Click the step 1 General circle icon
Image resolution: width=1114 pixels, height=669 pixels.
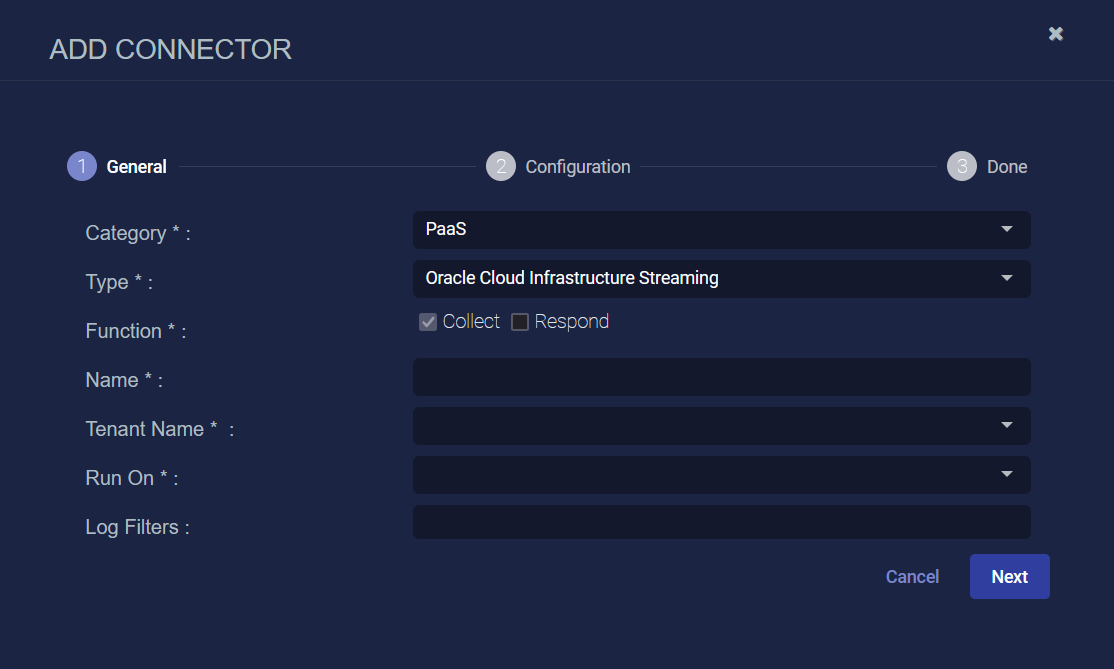click(82, 166)
